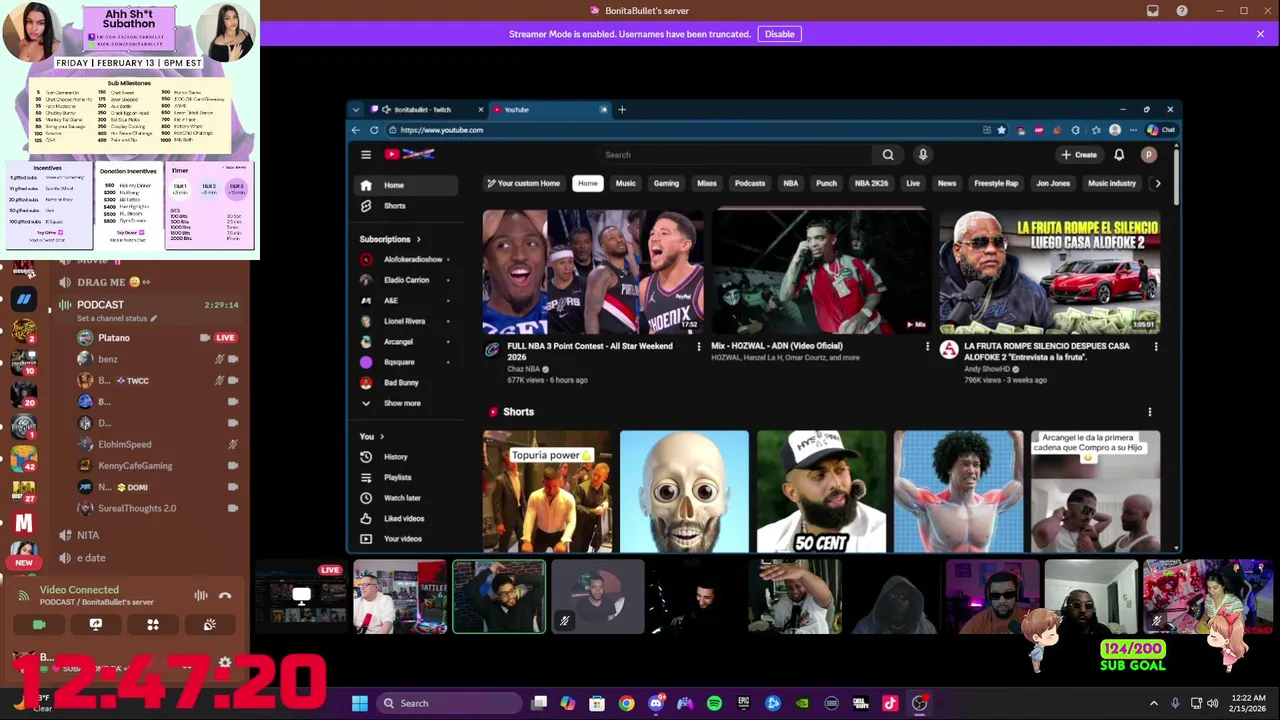Select the NBA 2K26 chip
1280x720 pixels.
(871, 184)
